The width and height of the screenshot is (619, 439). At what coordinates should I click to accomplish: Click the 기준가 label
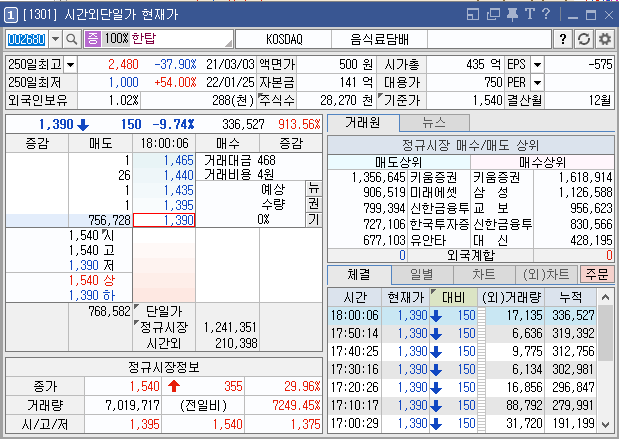[402, 100]
